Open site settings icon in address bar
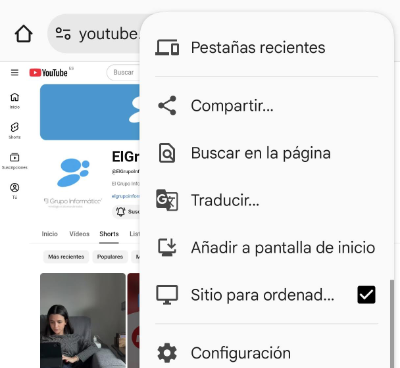 [x=63, y=34]
